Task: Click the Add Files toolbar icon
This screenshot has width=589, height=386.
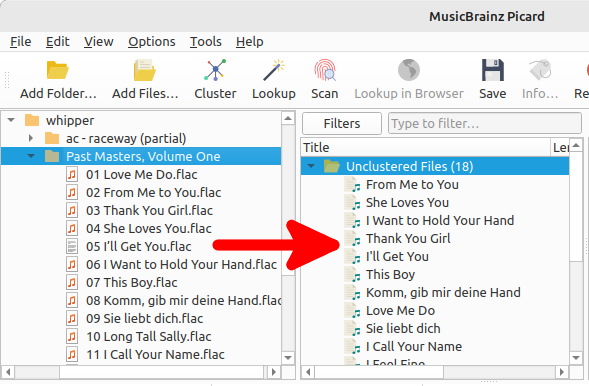Action: [x=145, y=70]
